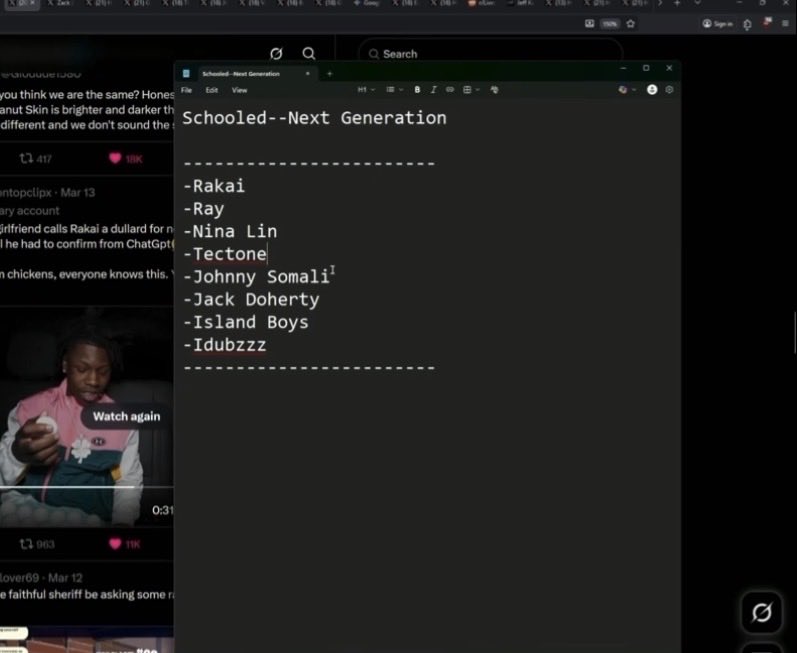This screenshot has width=797, height=653.
Task: Like the tweet with 18K likes
Action: tap(126, 159)
